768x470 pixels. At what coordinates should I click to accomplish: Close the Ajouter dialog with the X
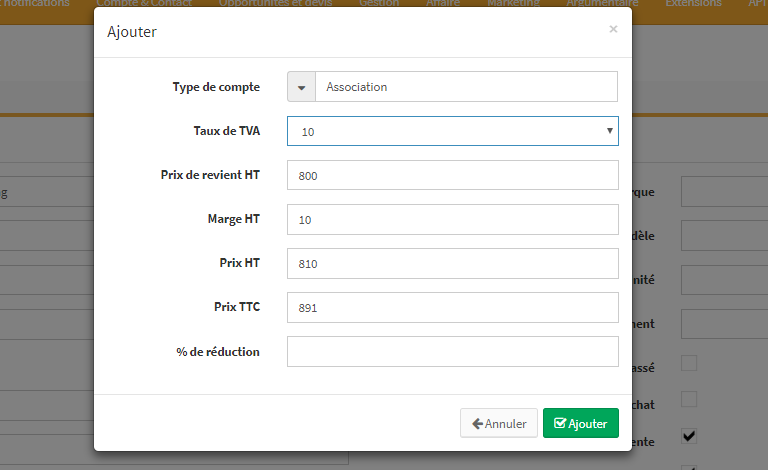(x=613, y=29)
